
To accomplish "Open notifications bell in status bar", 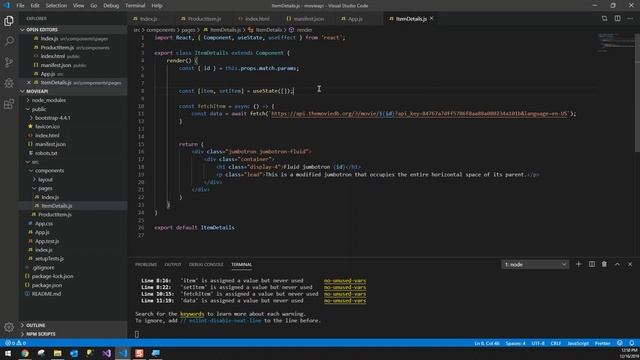I will click(x=631, y=343).
